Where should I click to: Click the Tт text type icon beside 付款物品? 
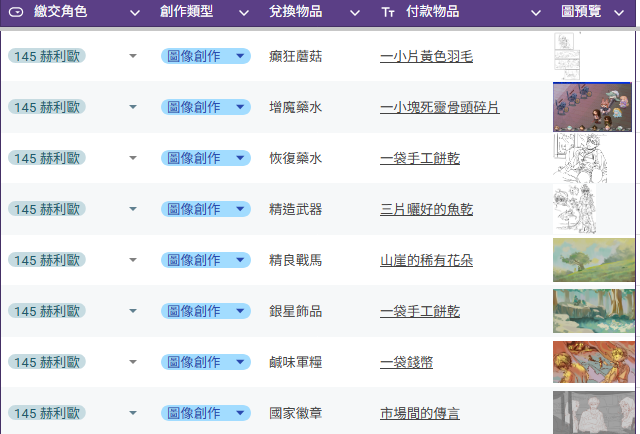(x=388, y=13)
